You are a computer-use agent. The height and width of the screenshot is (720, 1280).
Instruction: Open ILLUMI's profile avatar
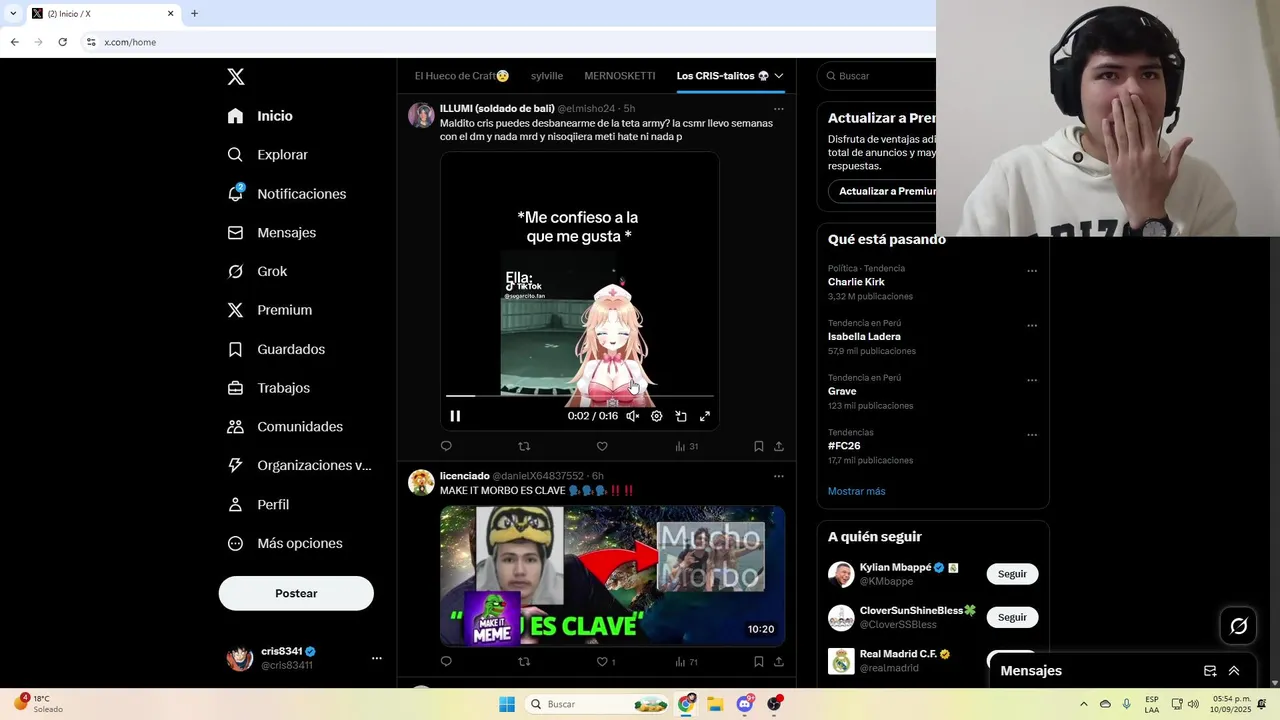421,115
